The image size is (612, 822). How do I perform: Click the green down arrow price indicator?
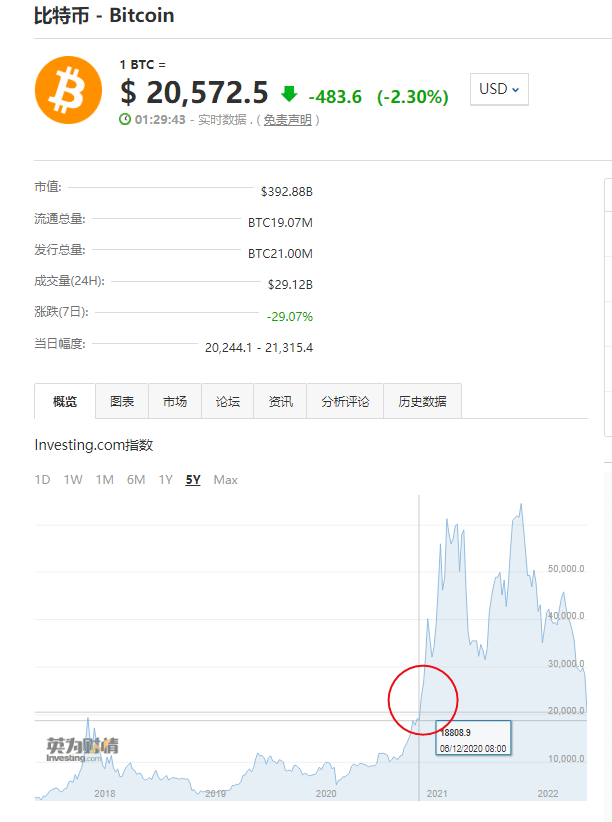click(x=289, y=94)
